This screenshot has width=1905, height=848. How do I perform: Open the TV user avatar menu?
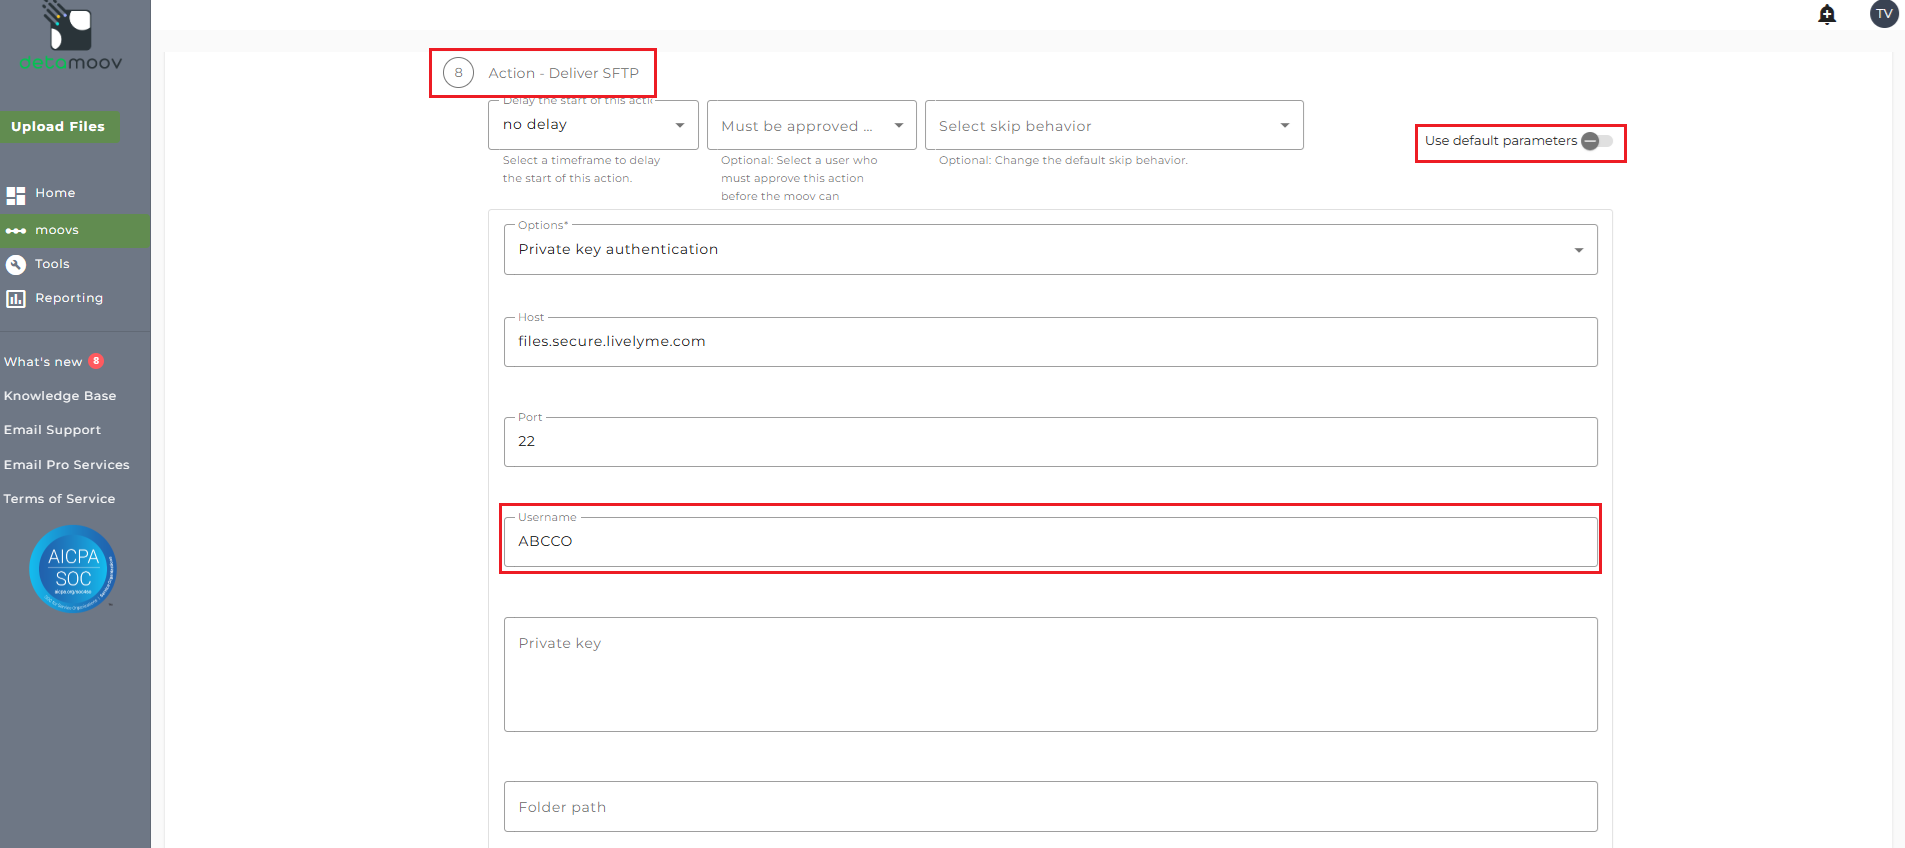1884,14
